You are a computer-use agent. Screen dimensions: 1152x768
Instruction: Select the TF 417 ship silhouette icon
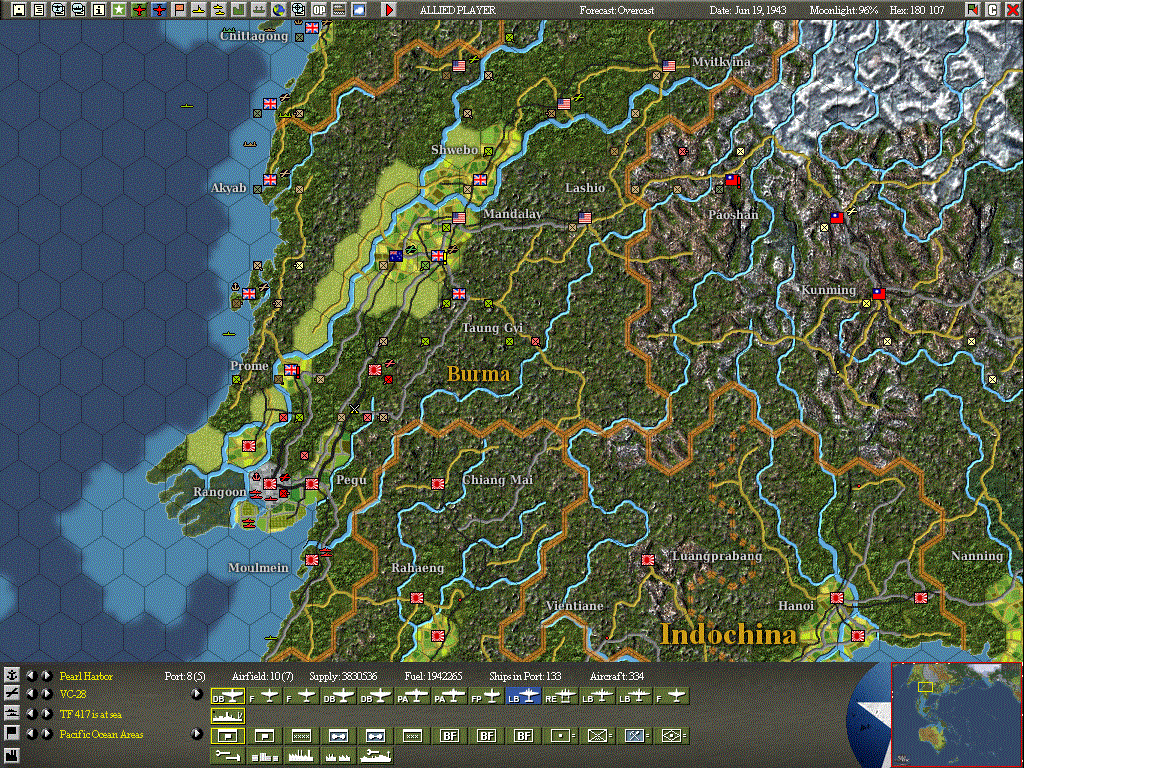pos(228,715)
